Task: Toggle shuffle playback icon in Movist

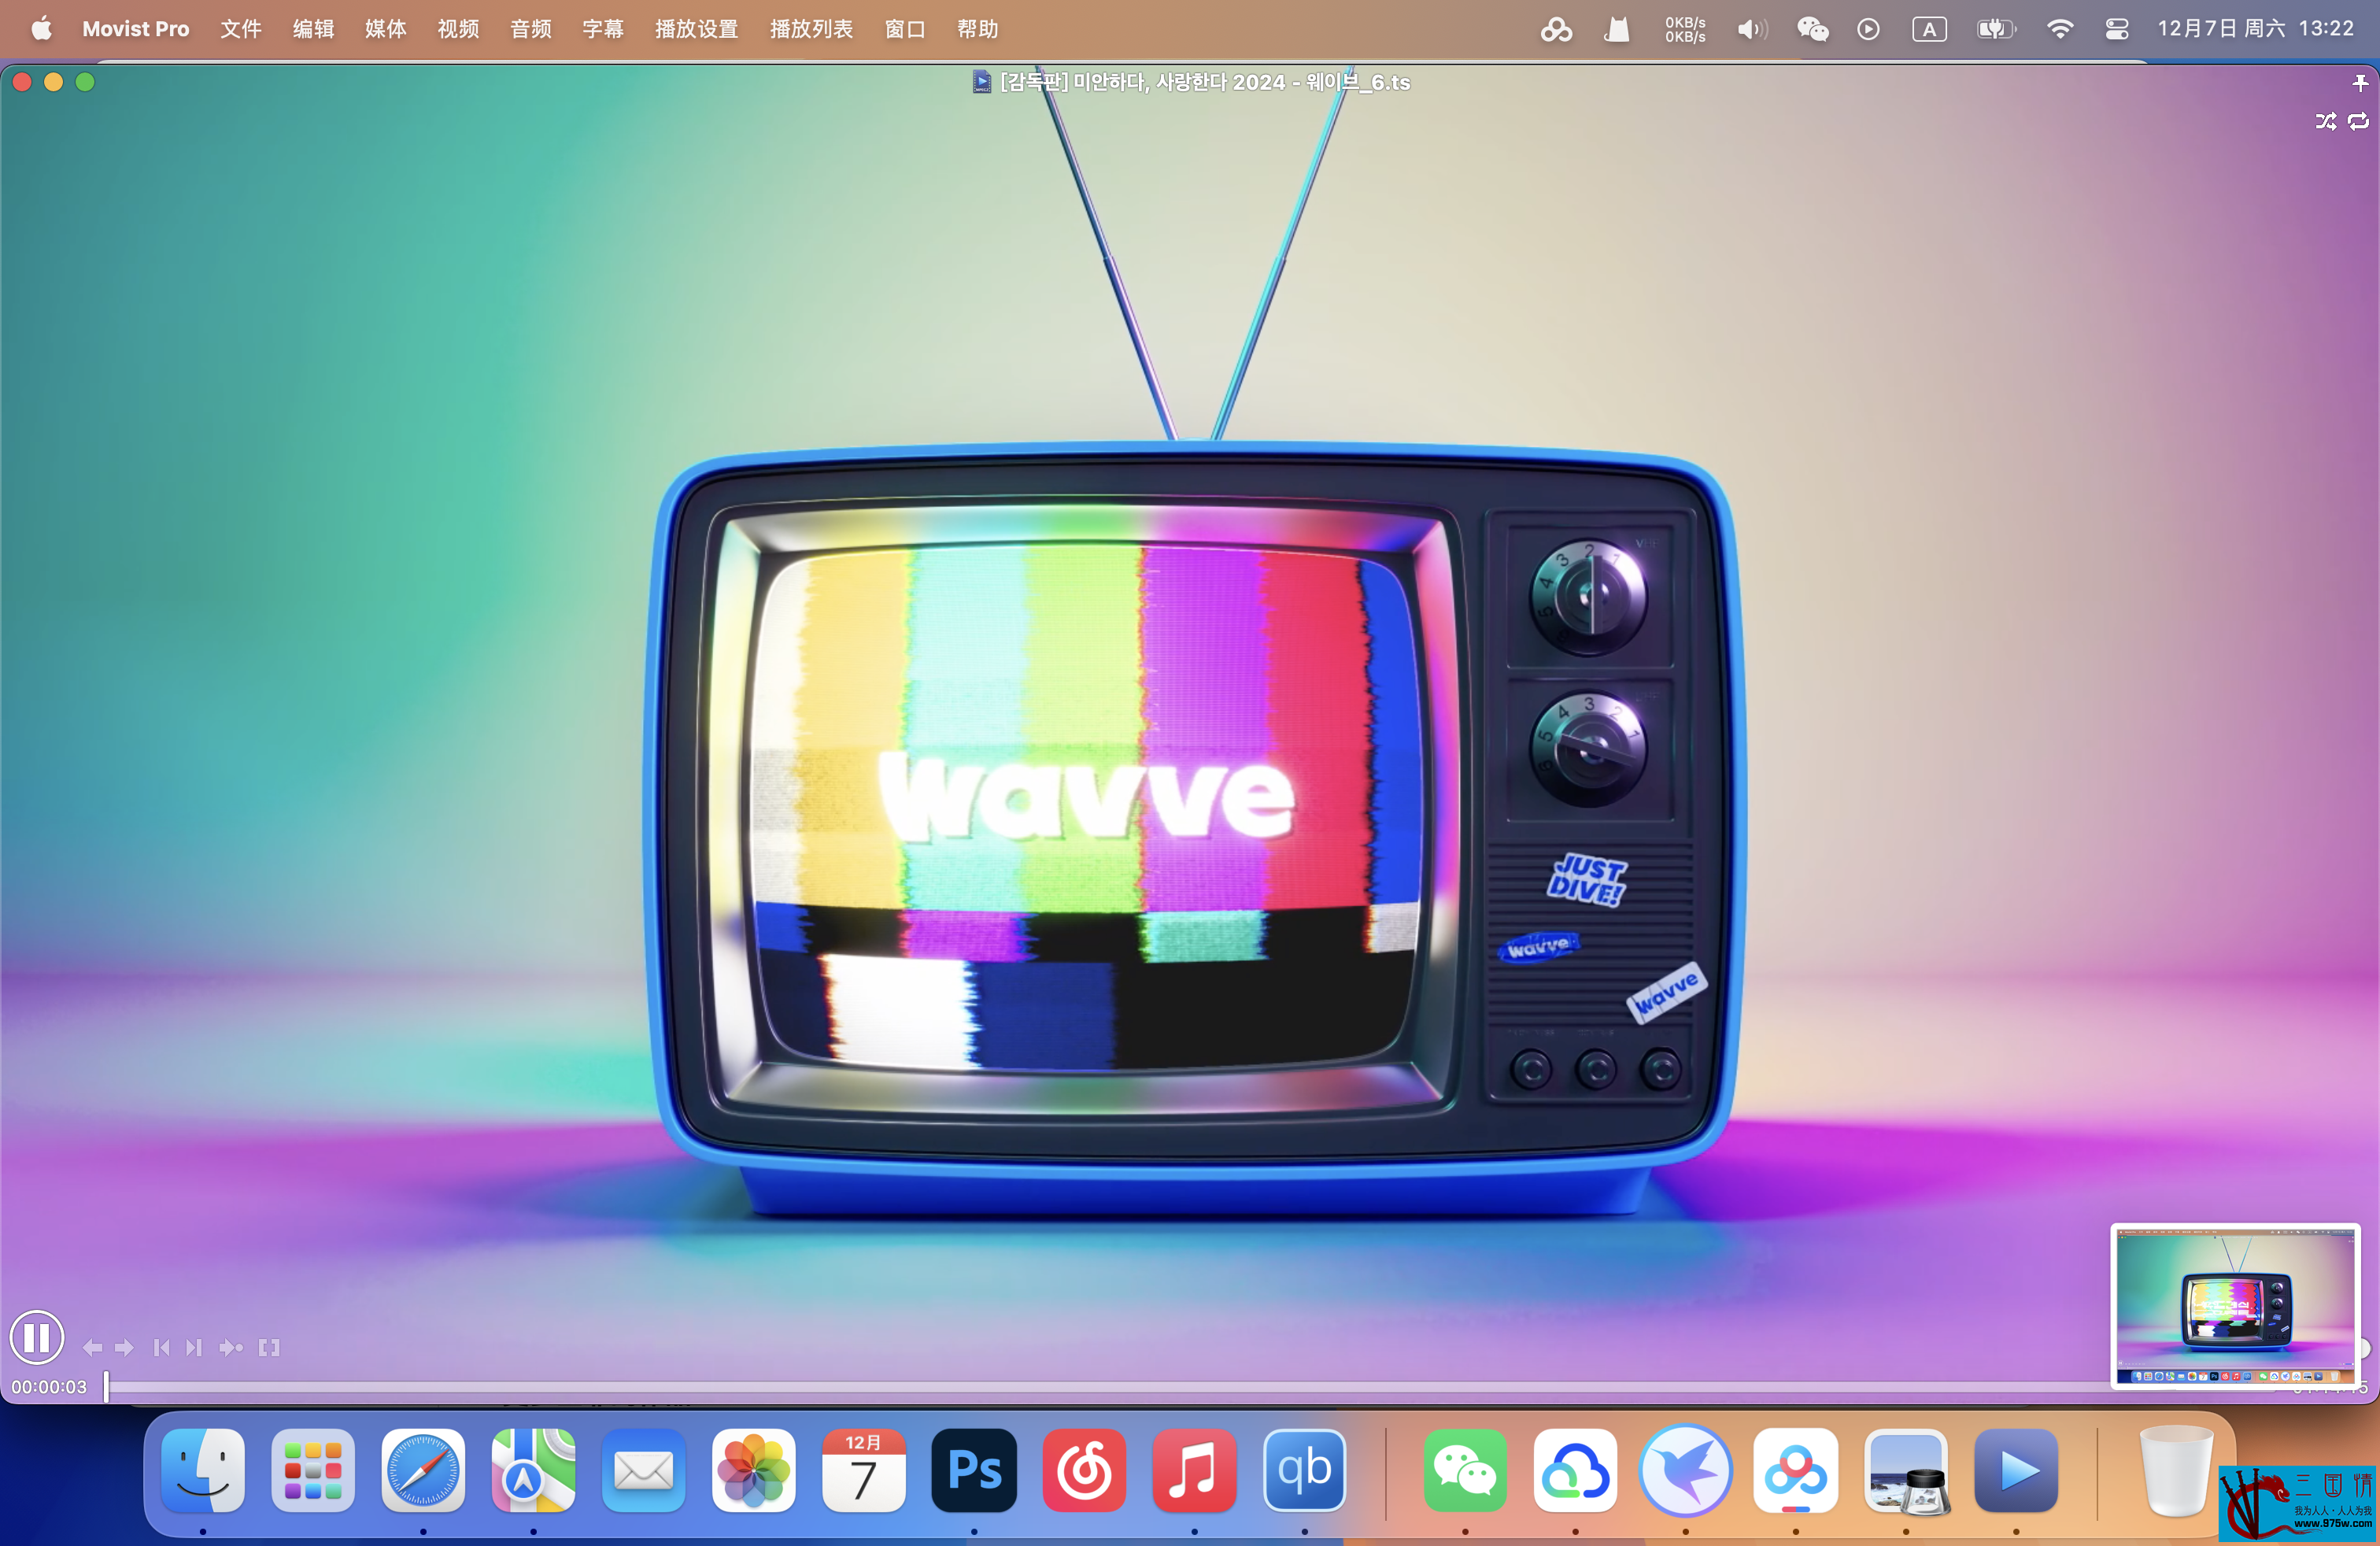Action: pyautogui.click(x=2326, y=121)
